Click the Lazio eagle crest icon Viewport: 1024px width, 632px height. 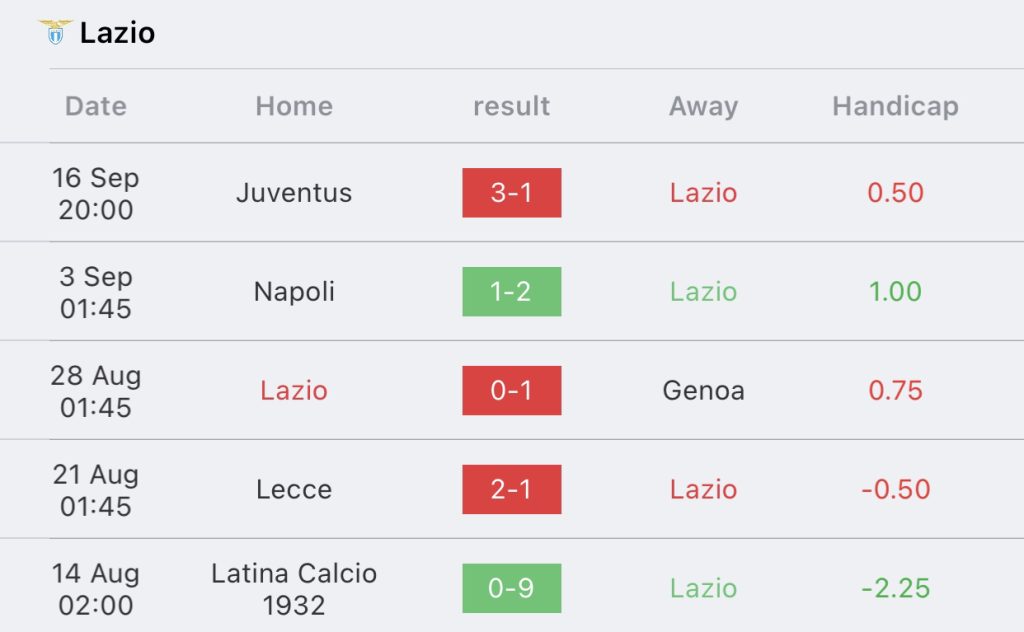click(x=55, y=32)
